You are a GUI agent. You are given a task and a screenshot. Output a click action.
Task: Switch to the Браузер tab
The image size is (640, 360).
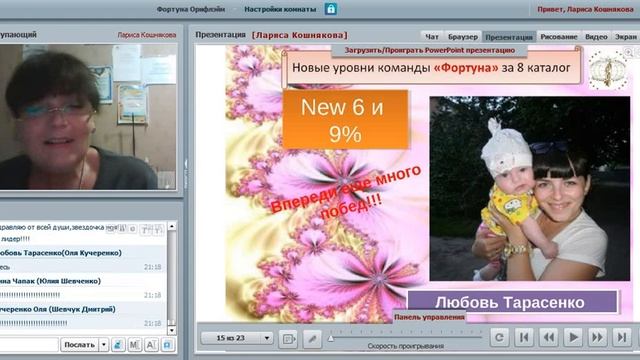[x=462, y=37]
